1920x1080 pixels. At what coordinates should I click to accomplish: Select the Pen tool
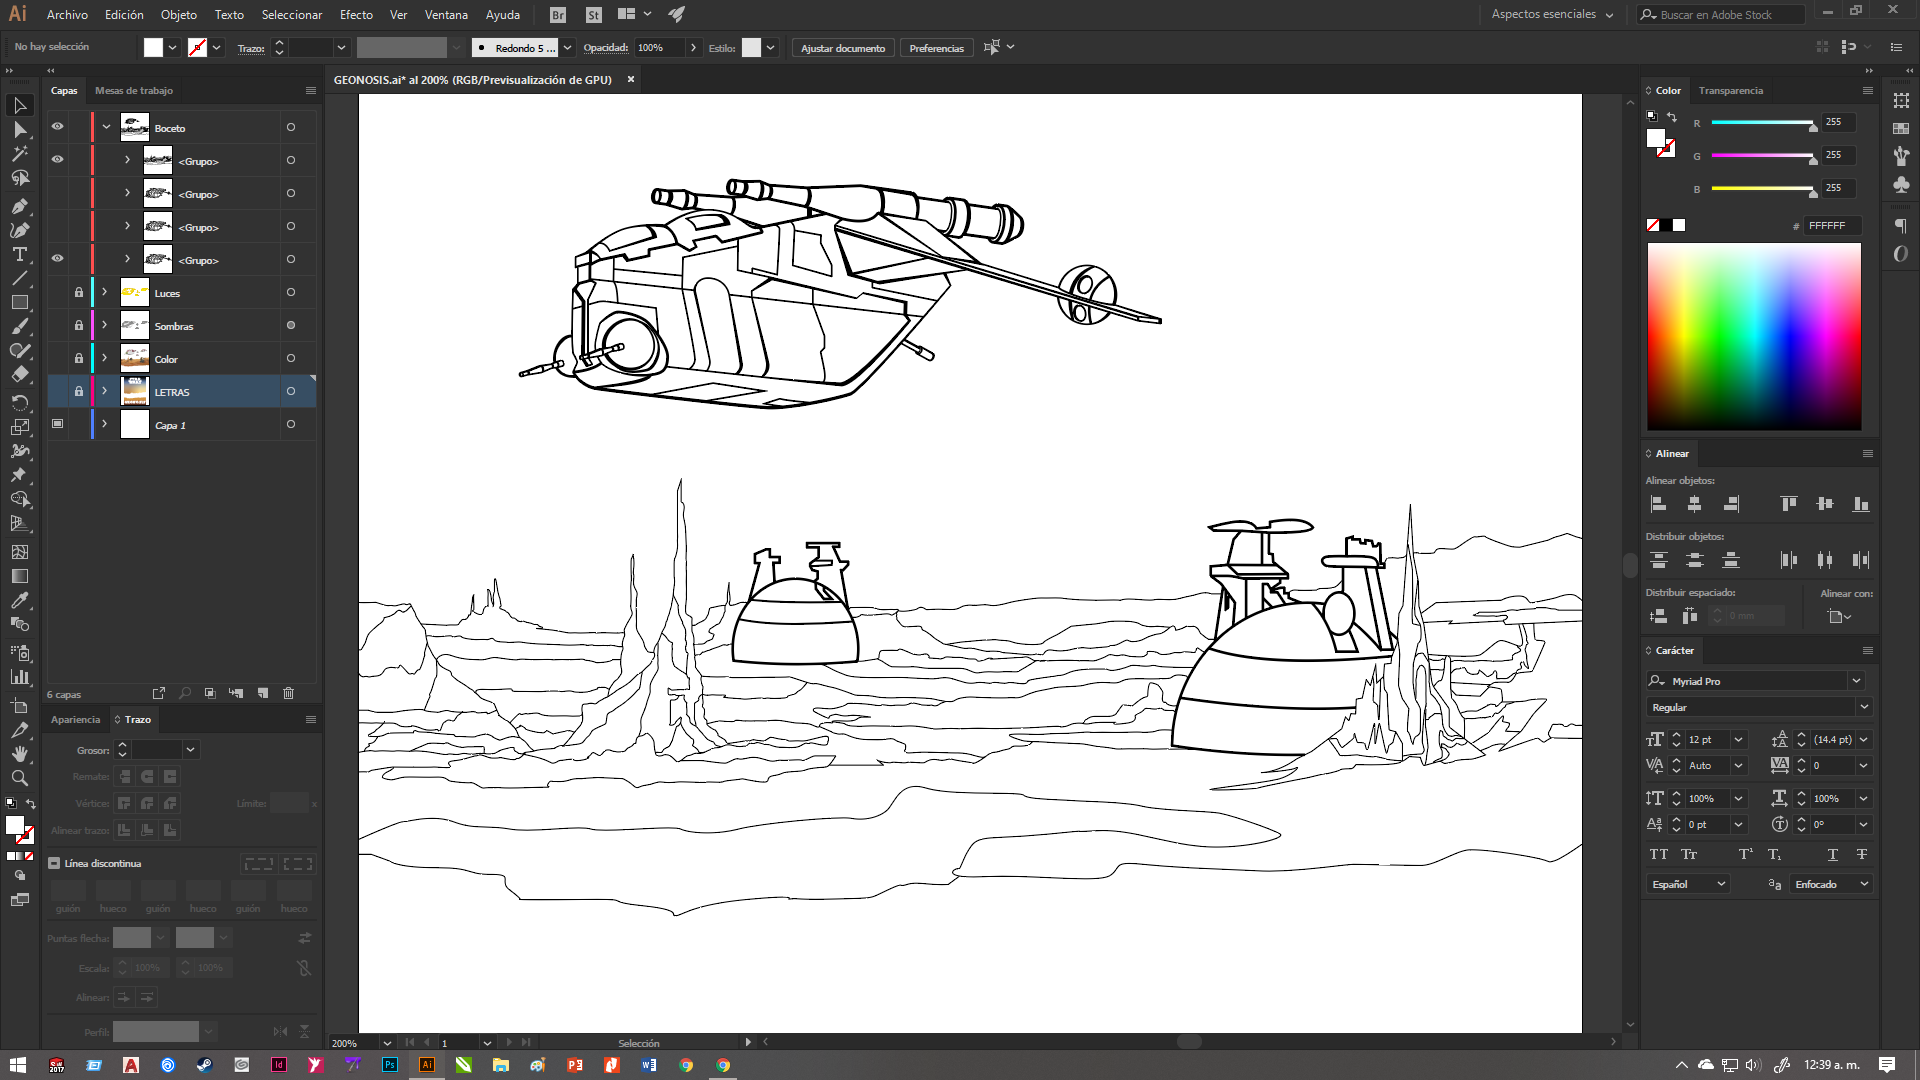point(19,206)
